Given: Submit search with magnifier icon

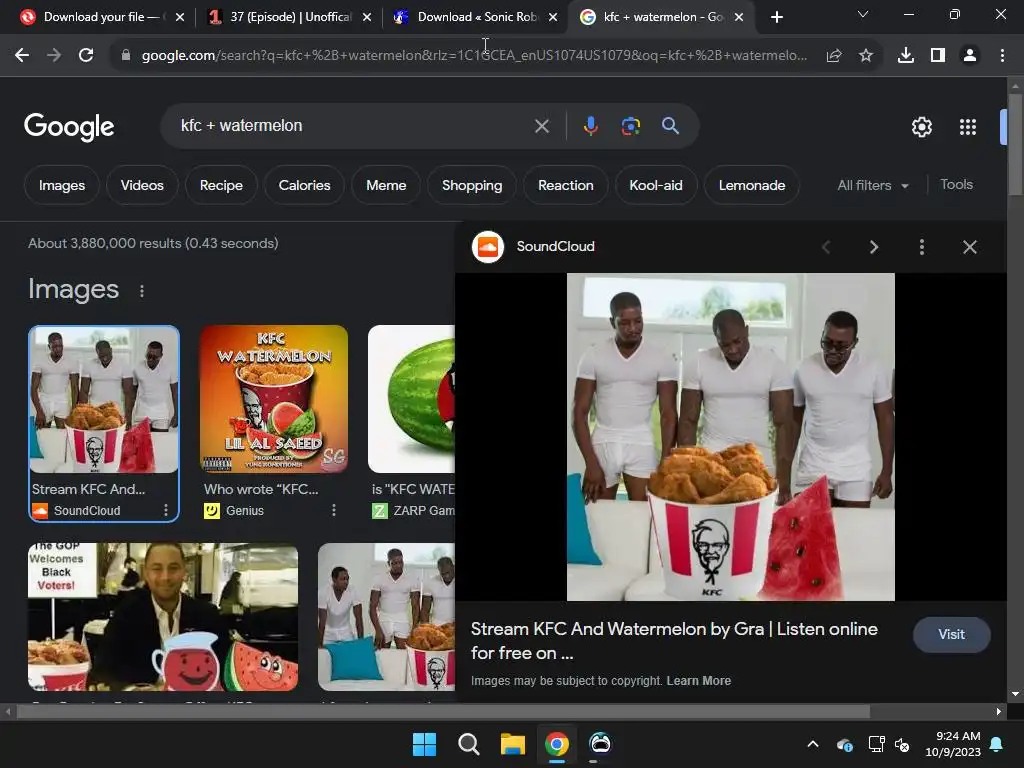Looking at the screenshot, I should pyautogui.click(x=670, y=126).
